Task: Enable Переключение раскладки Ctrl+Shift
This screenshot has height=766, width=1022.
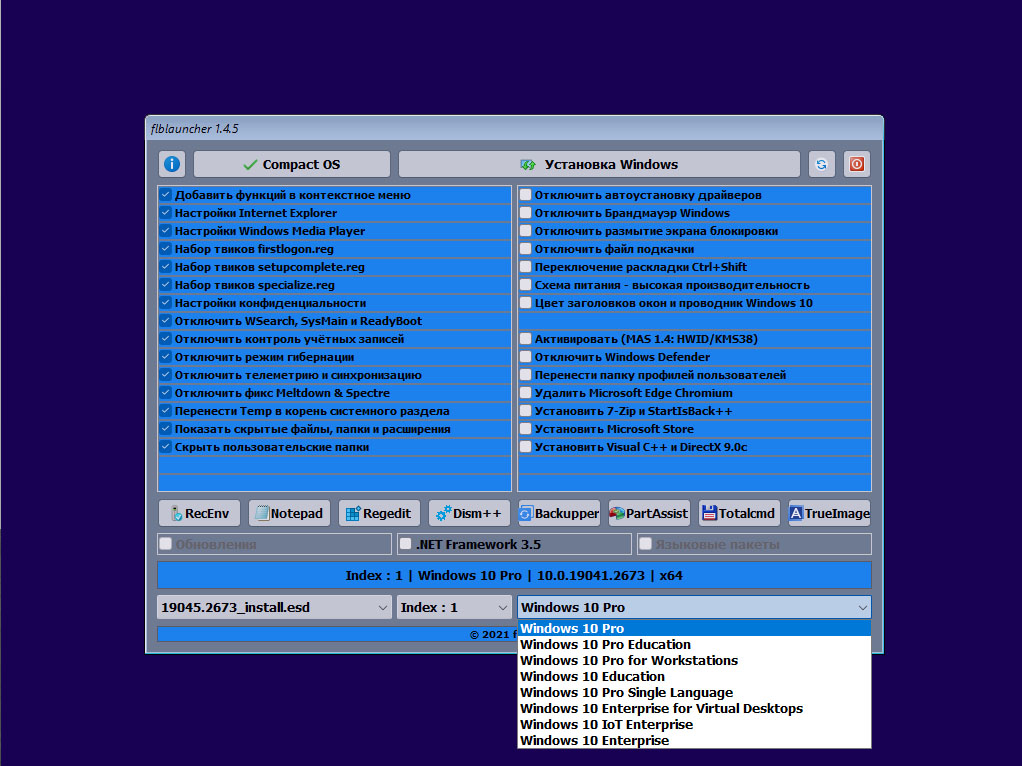Action: (526, 267)
